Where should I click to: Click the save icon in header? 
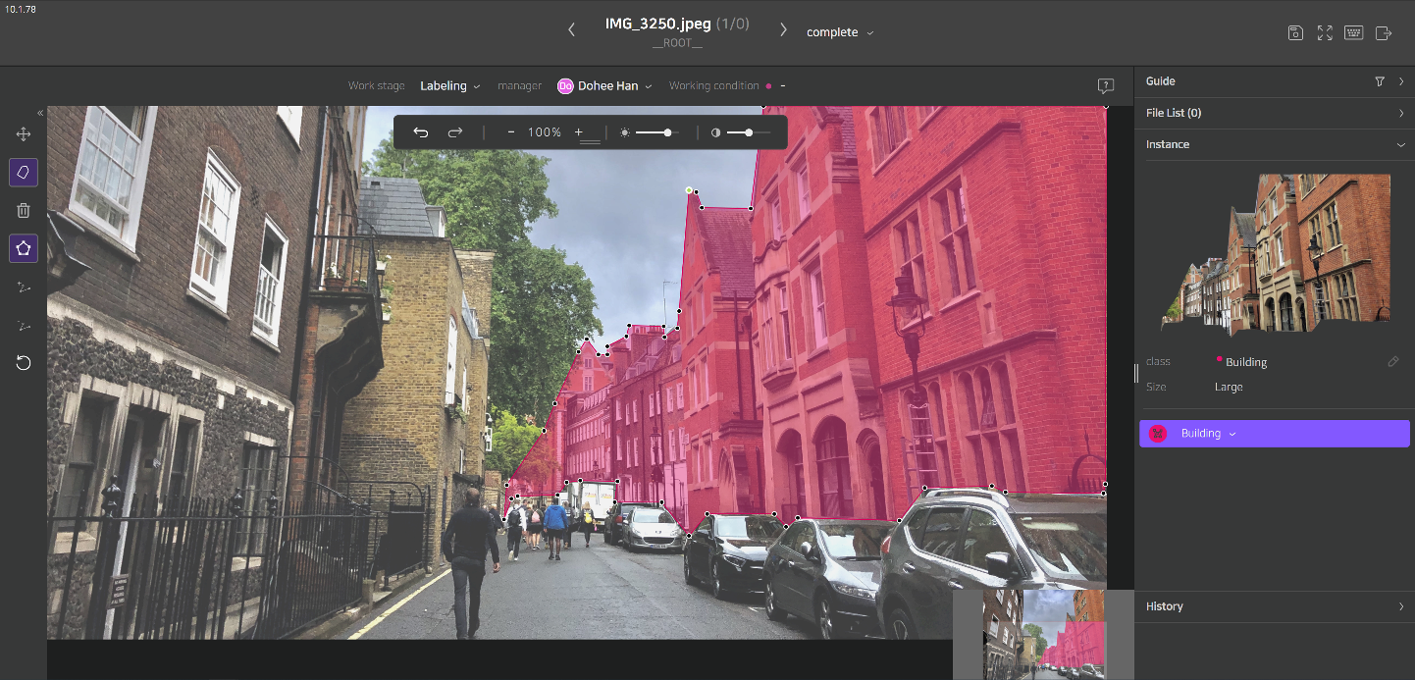[1295, 33]
